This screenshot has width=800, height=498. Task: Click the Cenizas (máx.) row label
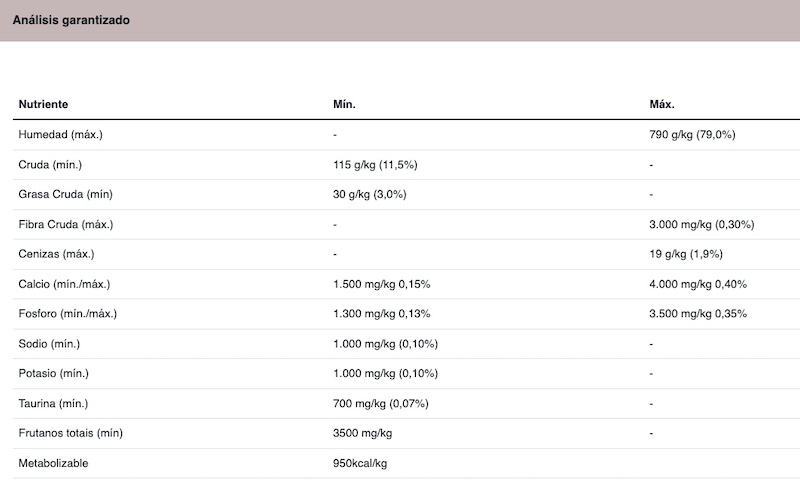coord(56,254)
